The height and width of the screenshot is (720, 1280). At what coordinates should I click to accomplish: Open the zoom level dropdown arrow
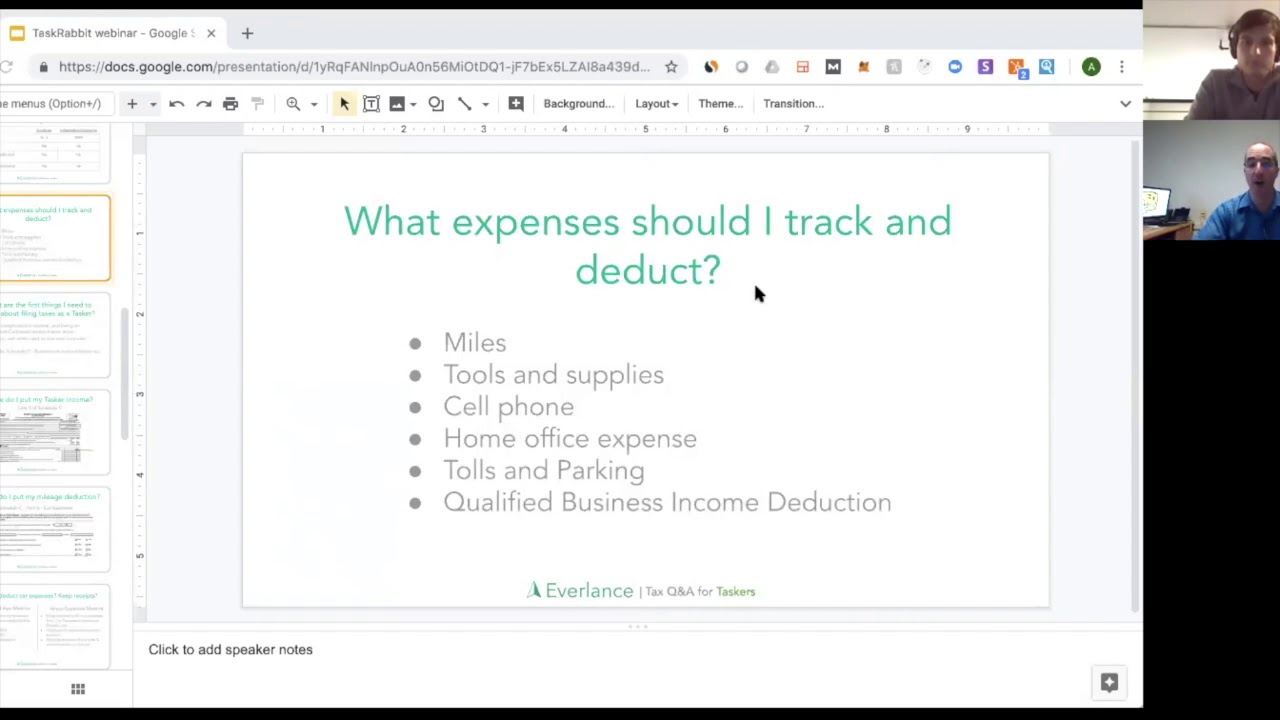(313, 104)
